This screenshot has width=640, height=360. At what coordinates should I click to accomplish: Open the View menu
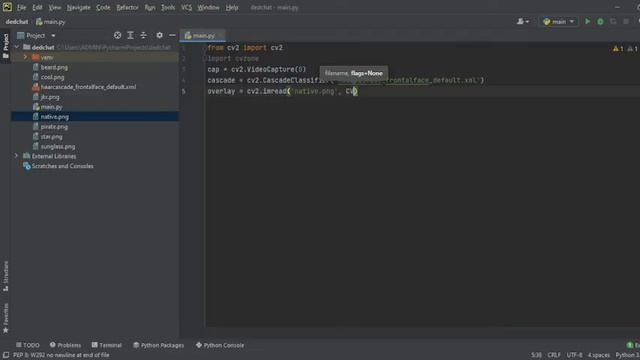(x=55, y=7)
